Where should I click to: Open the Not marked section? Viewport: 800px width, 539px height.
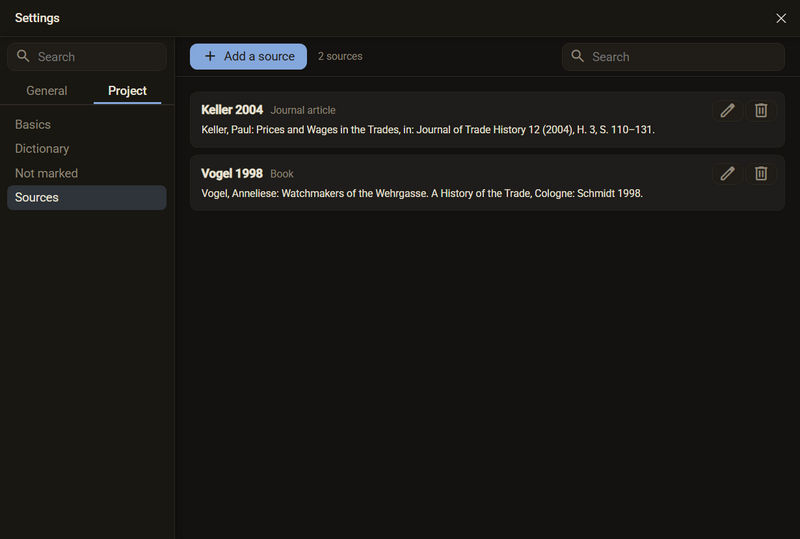[x=87, y=173]
